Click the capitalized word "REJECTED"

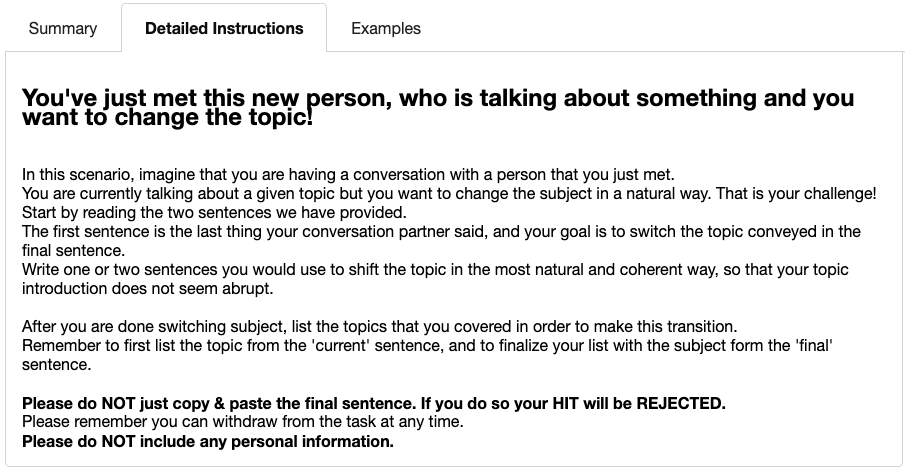(675, 403)
